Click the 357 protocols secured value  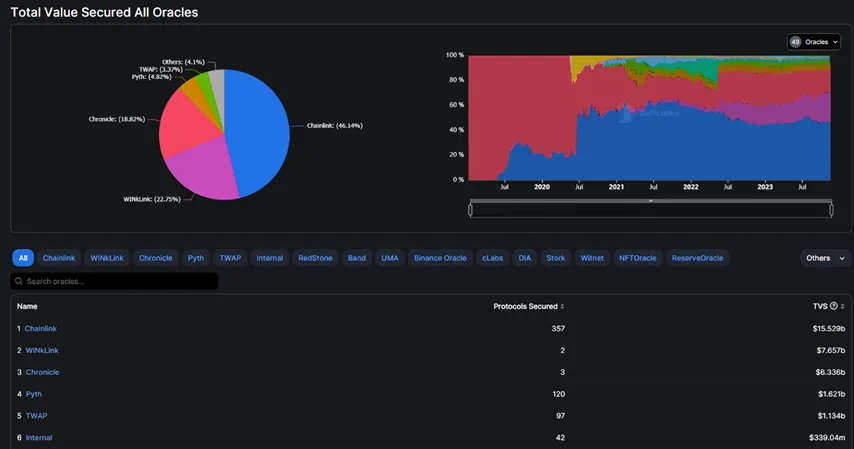[x=558, y=329]
